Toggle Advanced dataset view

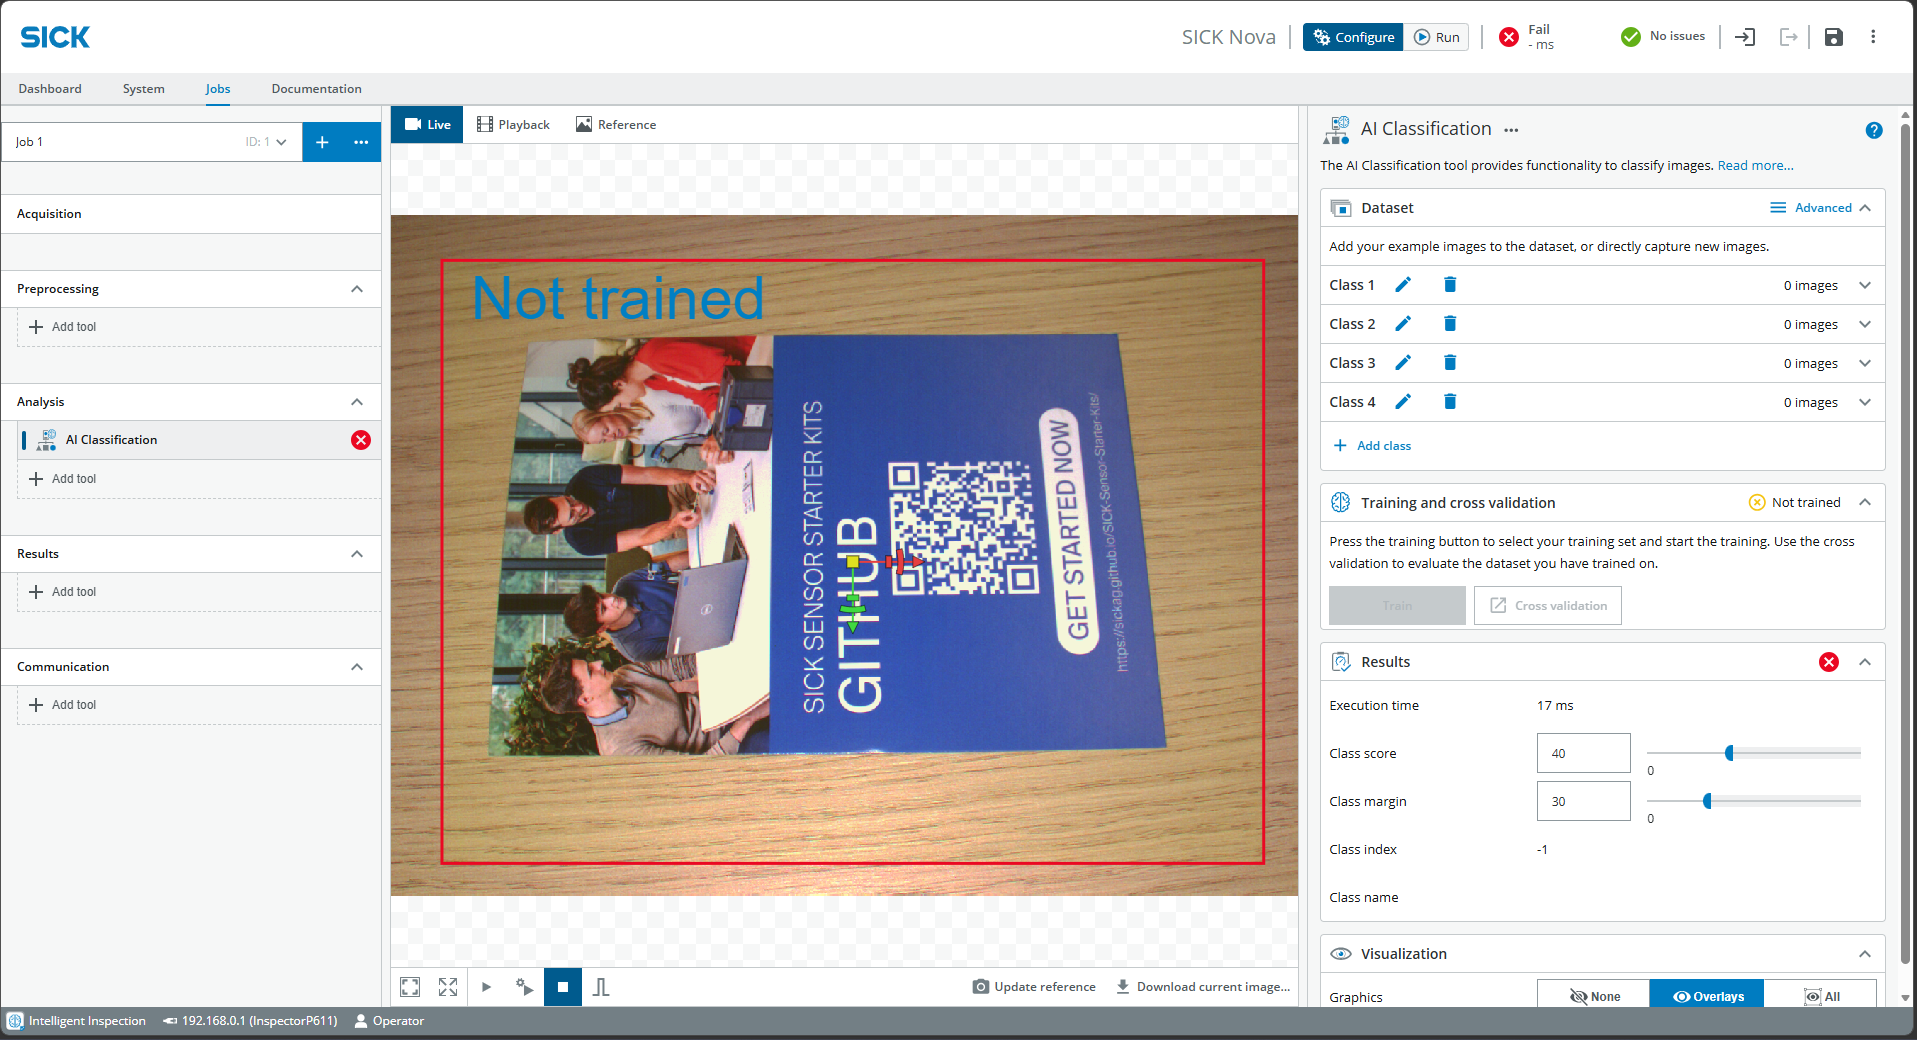(1810, 208)
